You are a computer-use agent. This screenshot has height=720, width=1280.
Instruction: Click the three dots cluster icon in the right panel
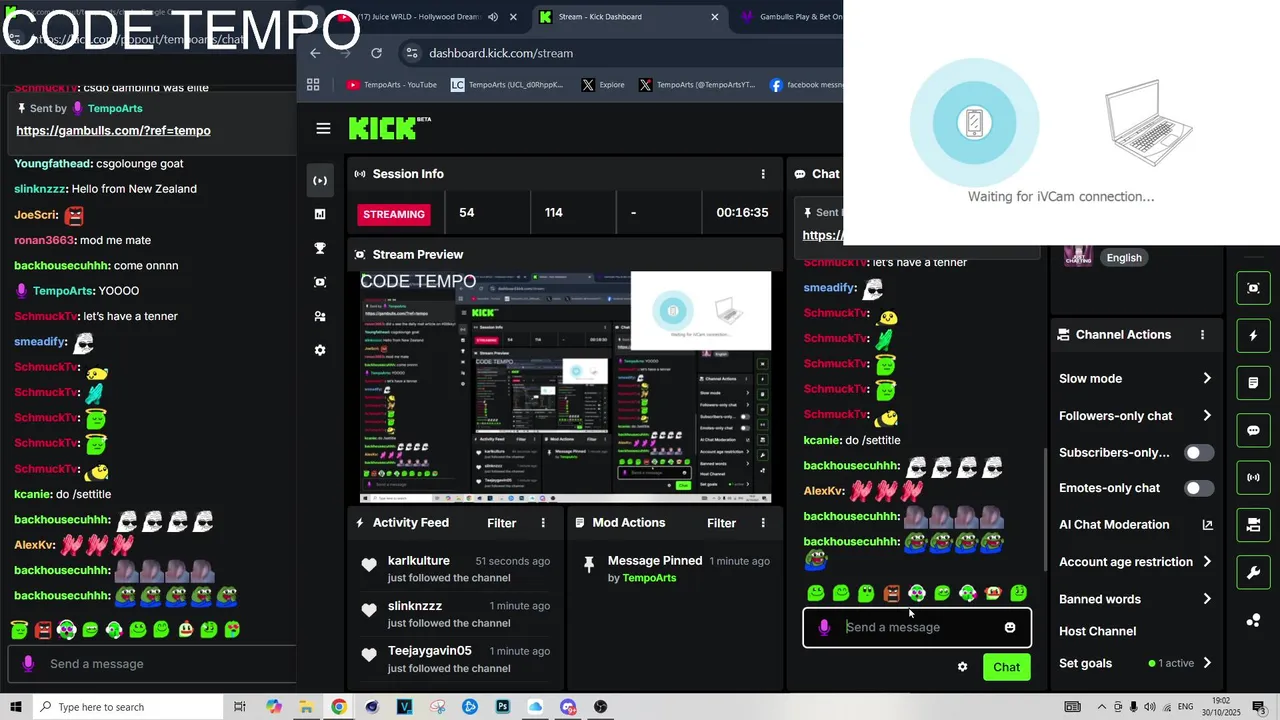[x=1253, y=620]
